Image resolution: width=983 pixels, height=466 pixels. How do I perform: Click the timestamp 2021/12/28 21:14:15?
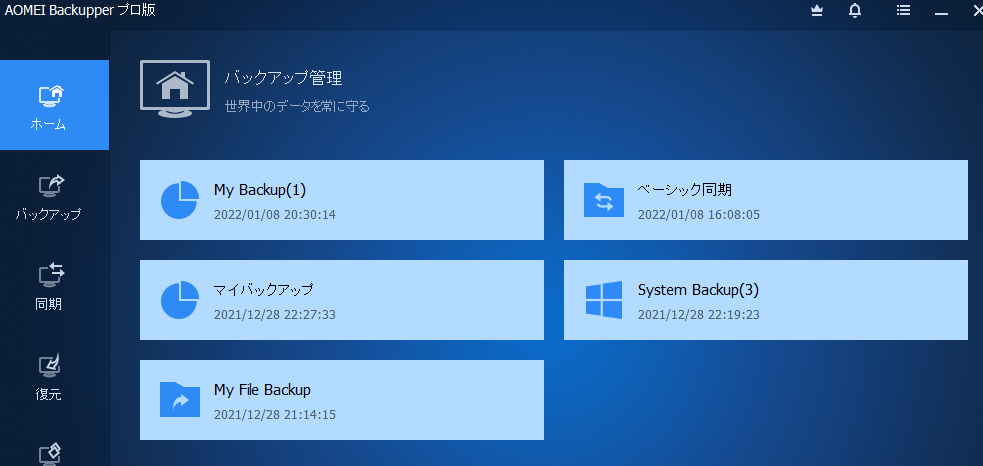(x=275, y=415)
